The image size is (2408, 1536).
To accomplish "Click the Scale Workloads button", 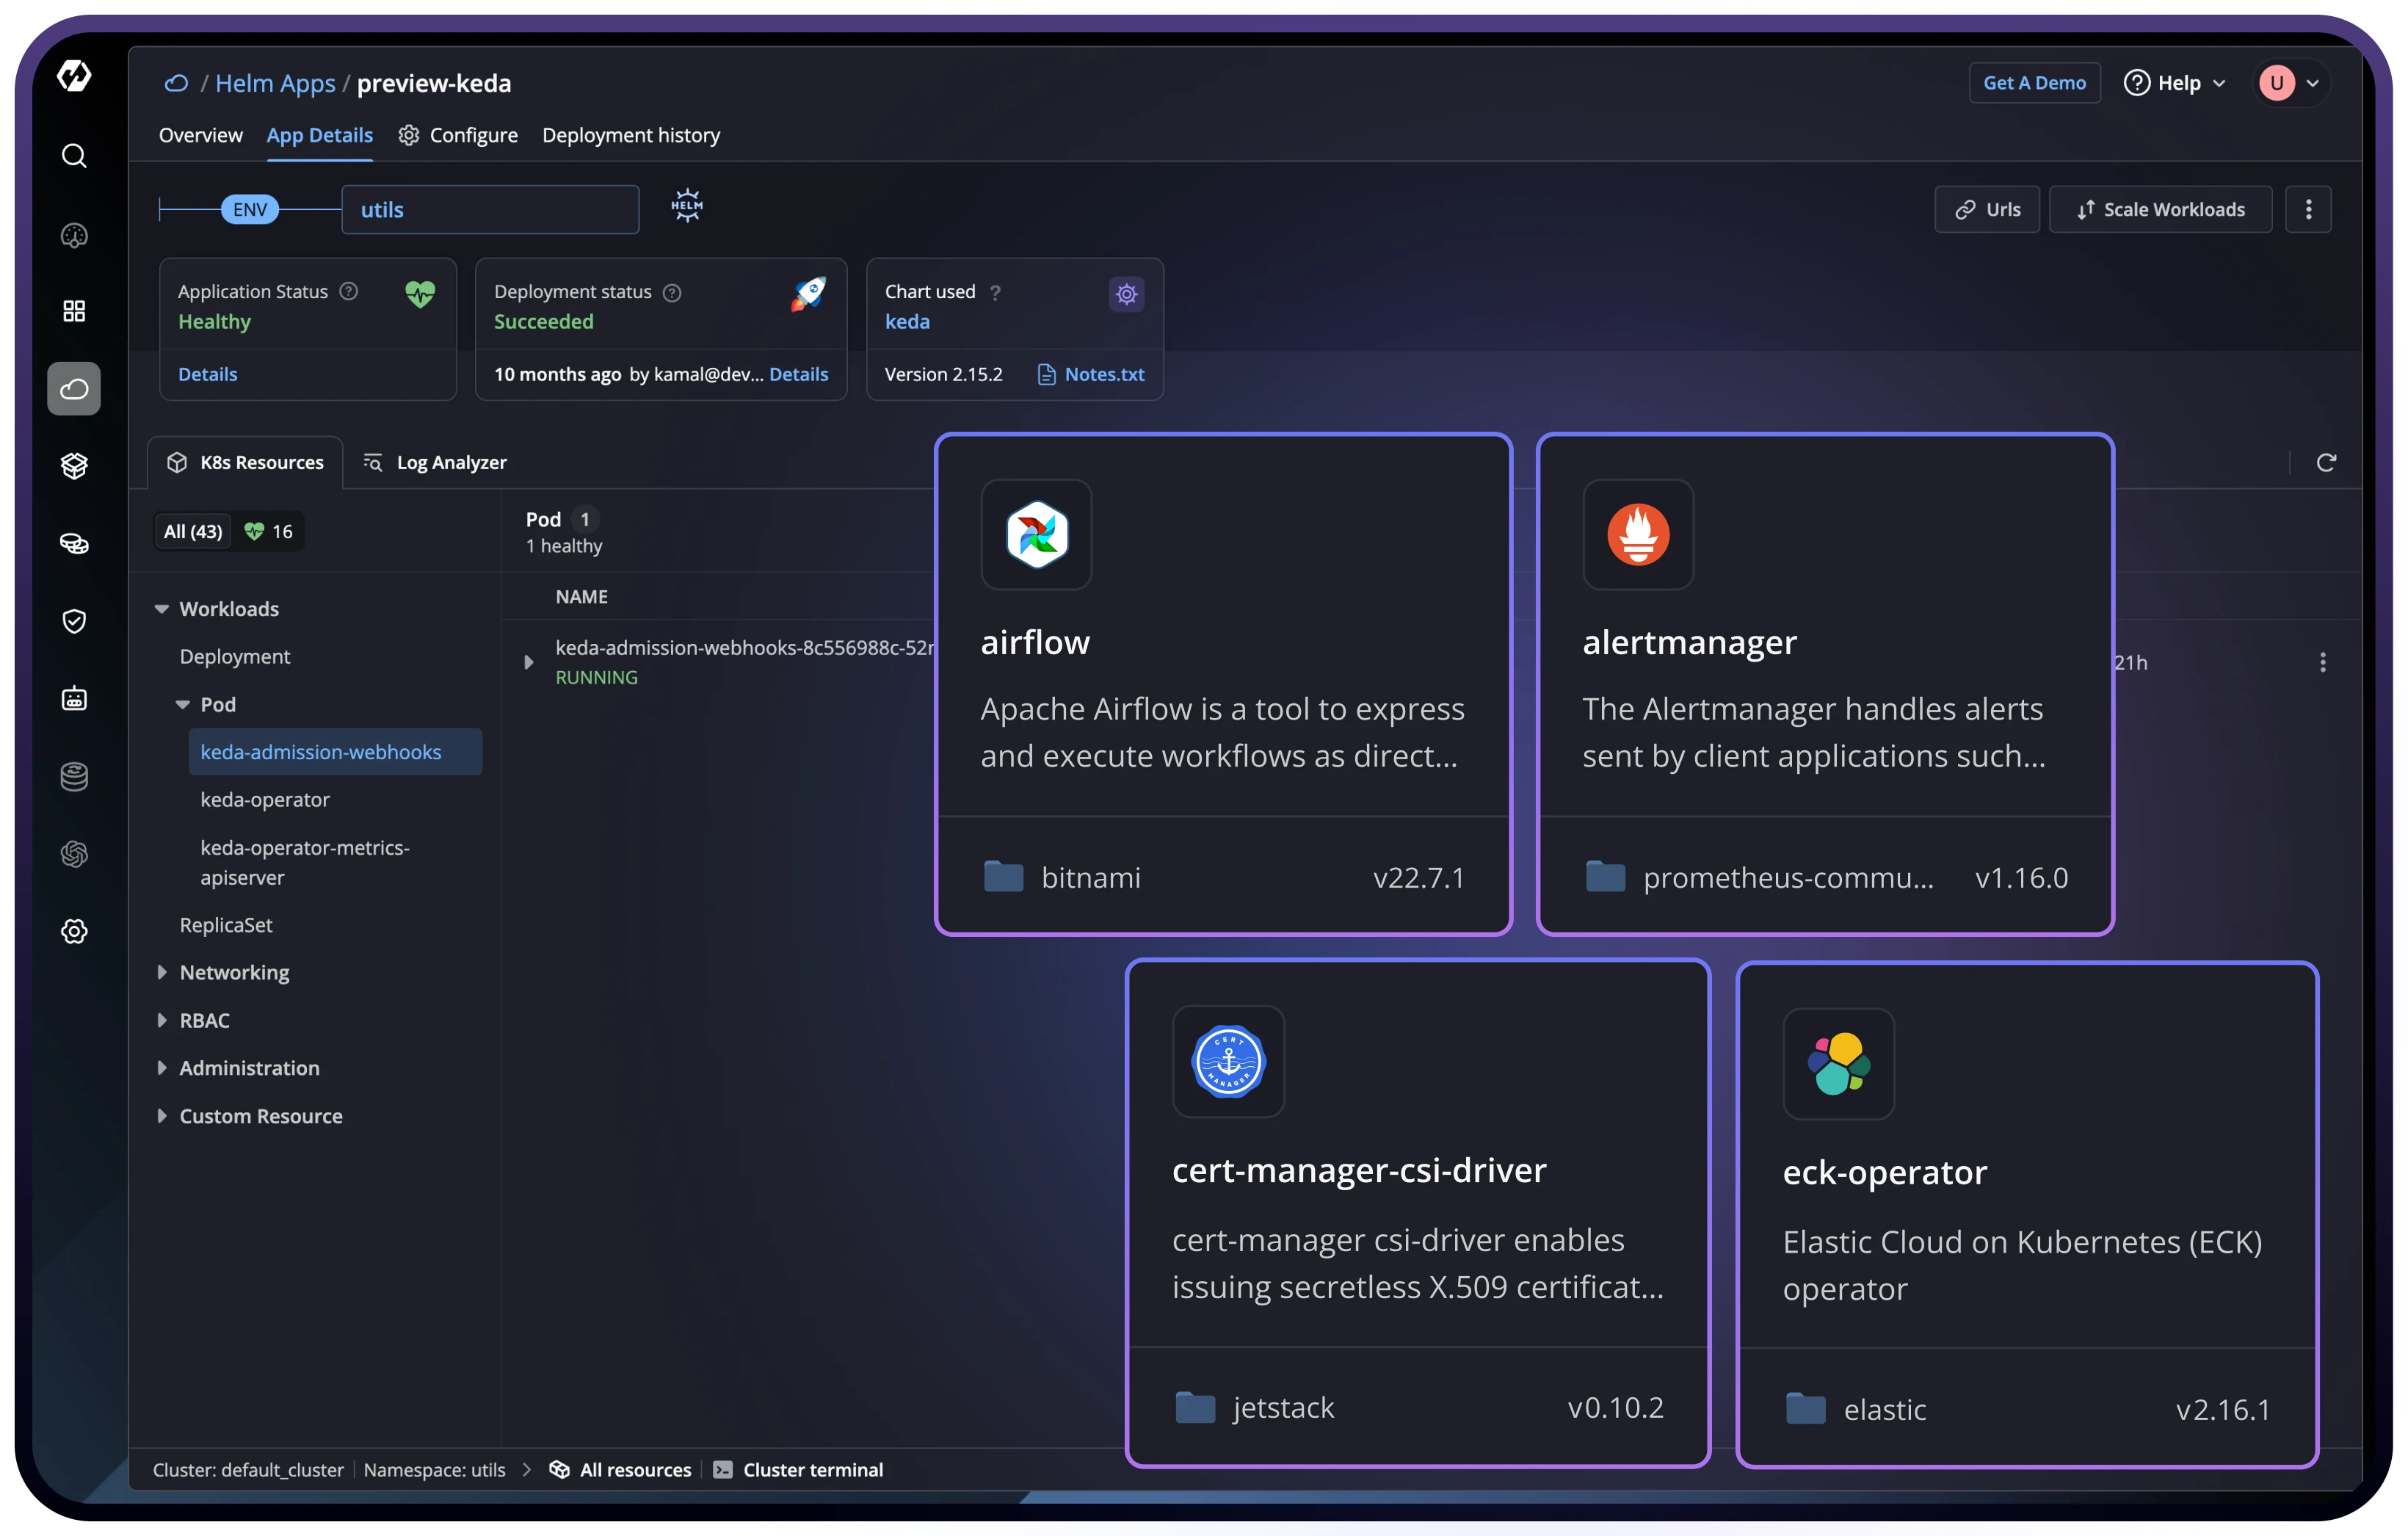I will pos(2160,209).
